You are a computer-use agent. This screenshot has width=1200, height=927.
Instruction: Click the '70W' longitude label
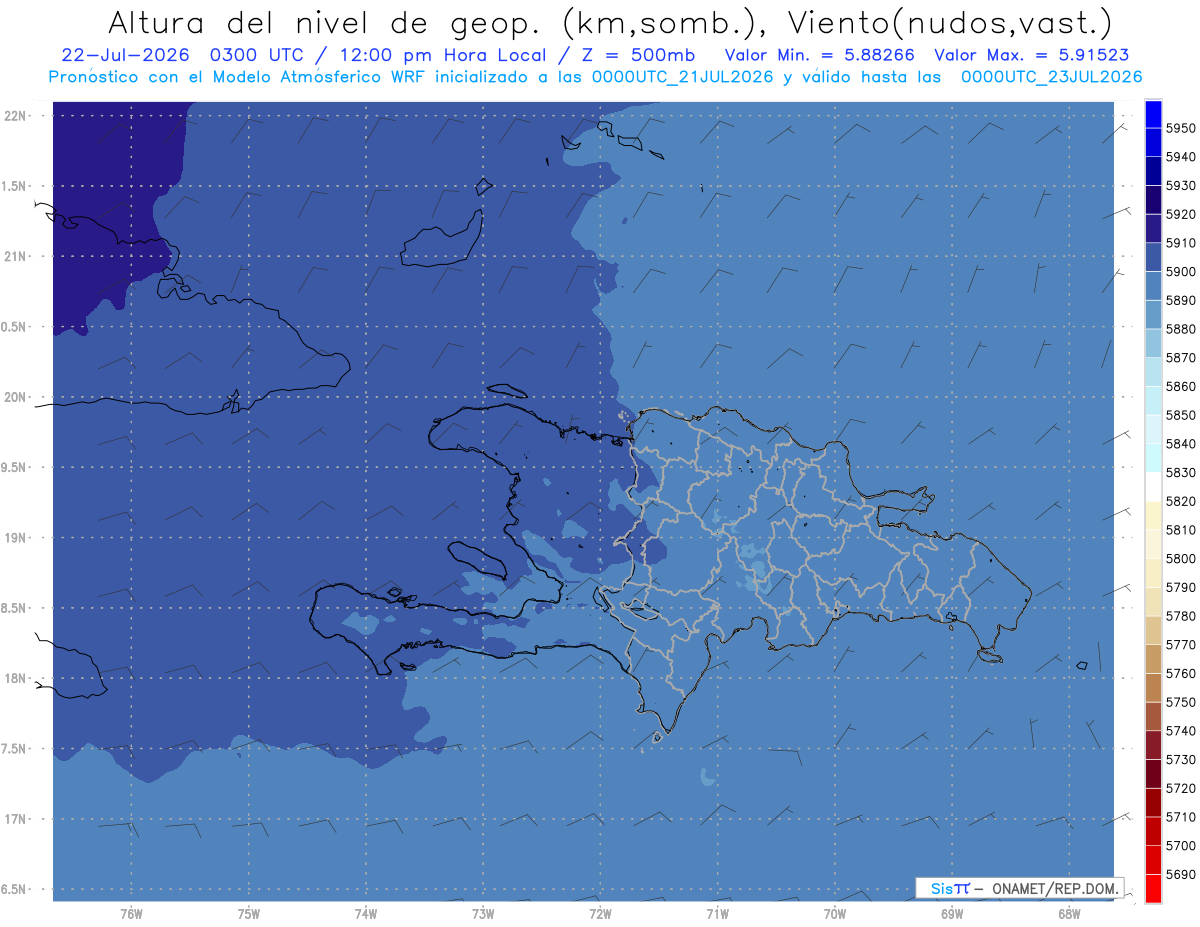[x=835, y=914]
